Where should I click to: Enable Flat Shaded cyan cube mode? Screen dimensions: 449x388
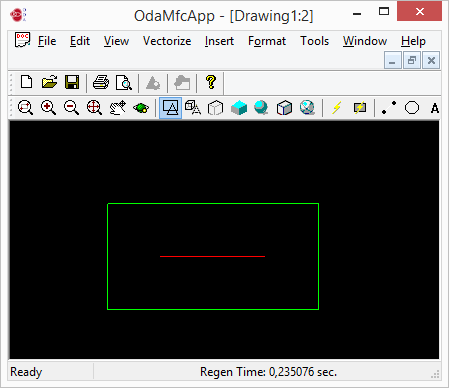tap(239, 108)
